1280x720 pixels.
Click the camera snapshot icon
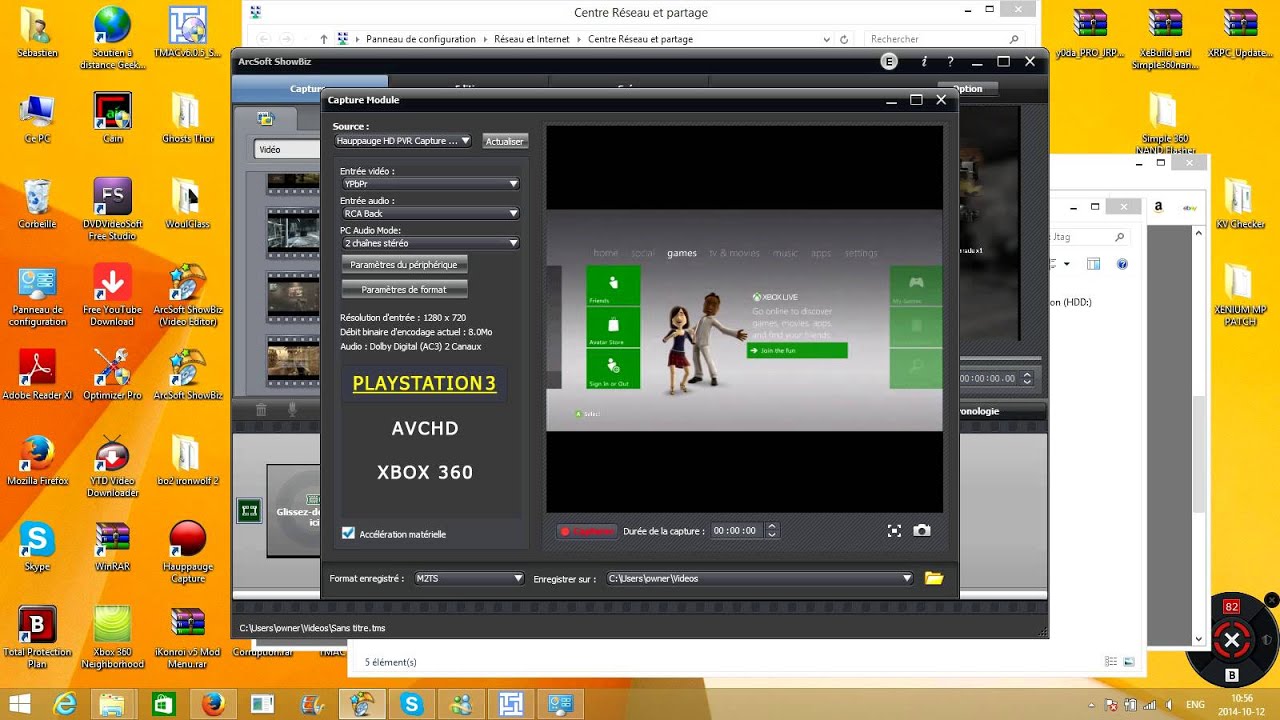click(x=922, y=531)
